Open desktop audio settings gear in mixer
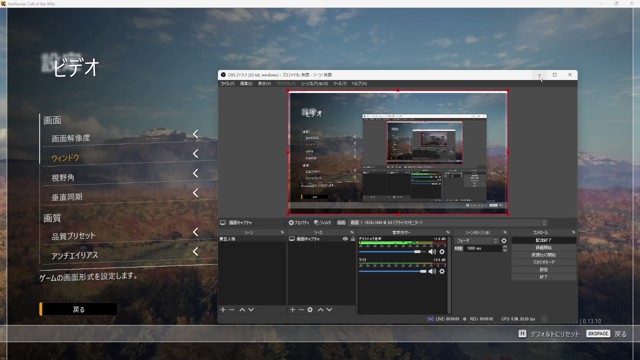The image size is (640, 360). [442, 252]
